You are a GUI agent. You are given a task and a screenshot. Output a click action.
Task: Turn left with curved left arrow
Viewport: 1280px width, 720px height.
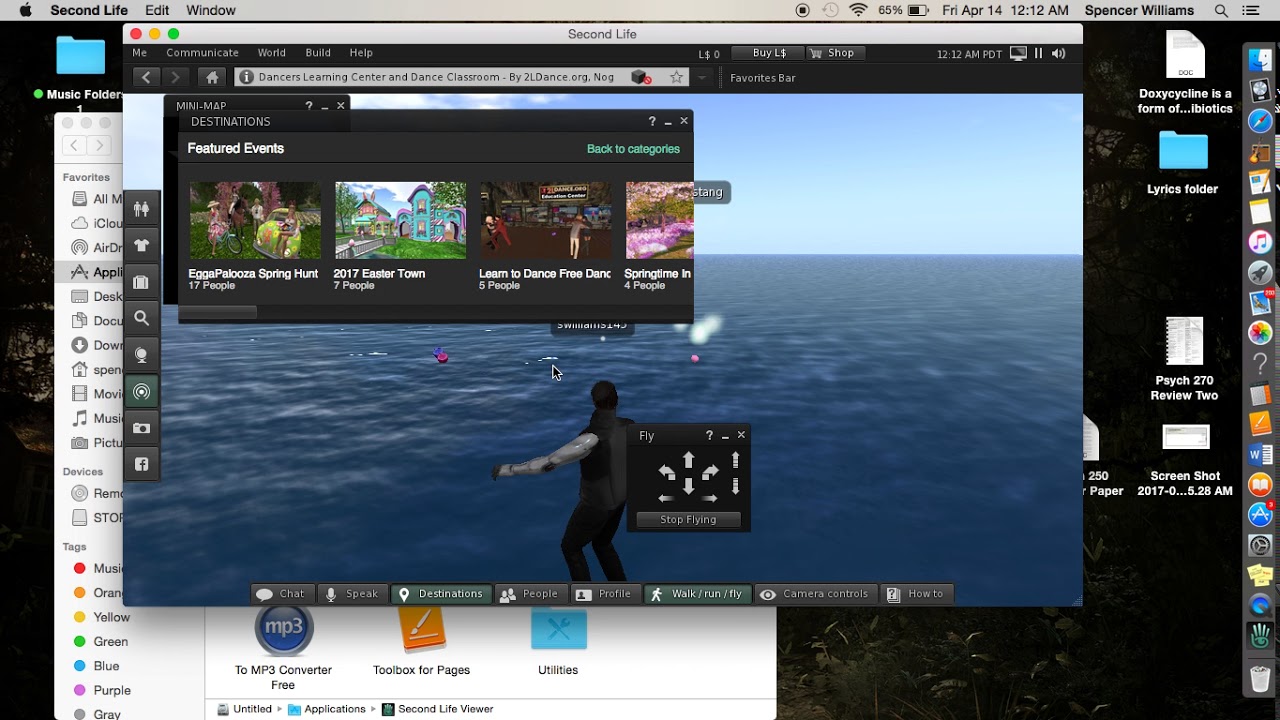coord(667,472)
